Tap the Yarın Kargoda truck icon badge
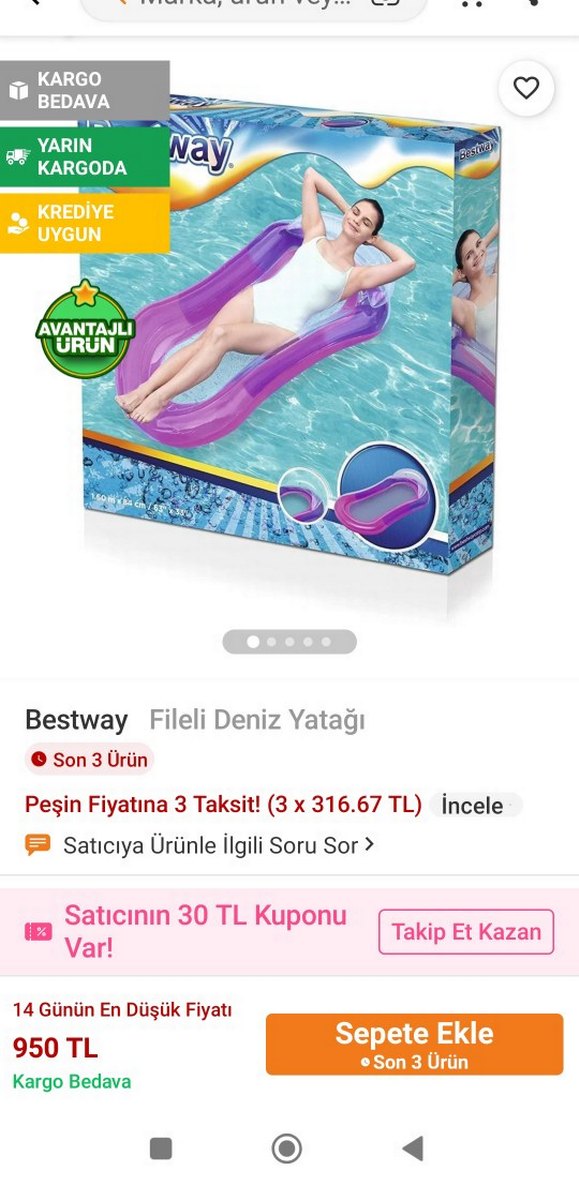 click(84, 156)
